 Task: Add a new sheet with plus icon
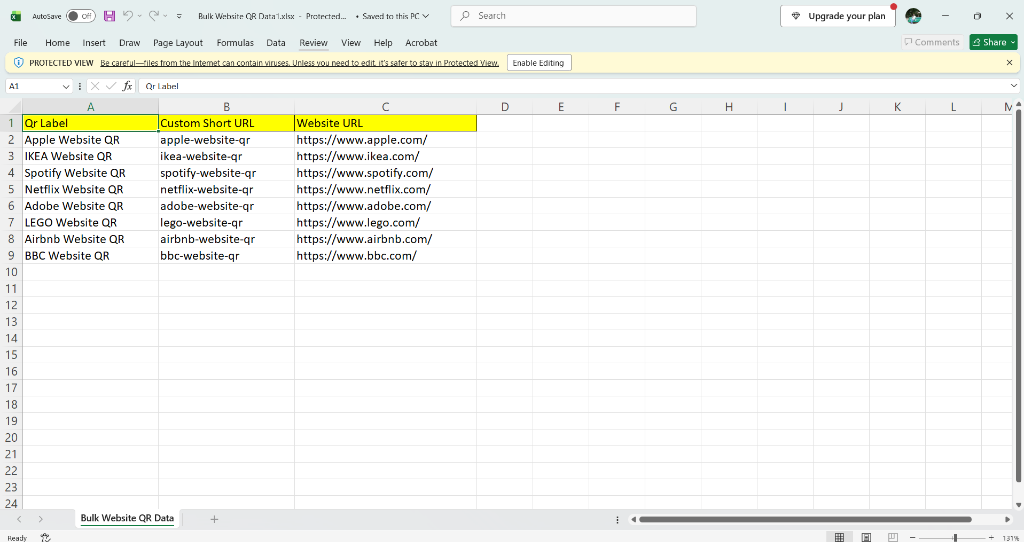tap(214, 519)
